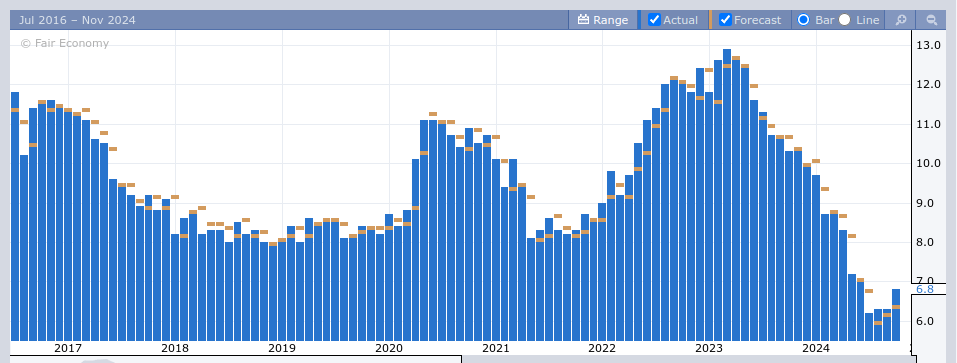
Task: Click the 12.0 value on the y-axis
Action: 928,85
